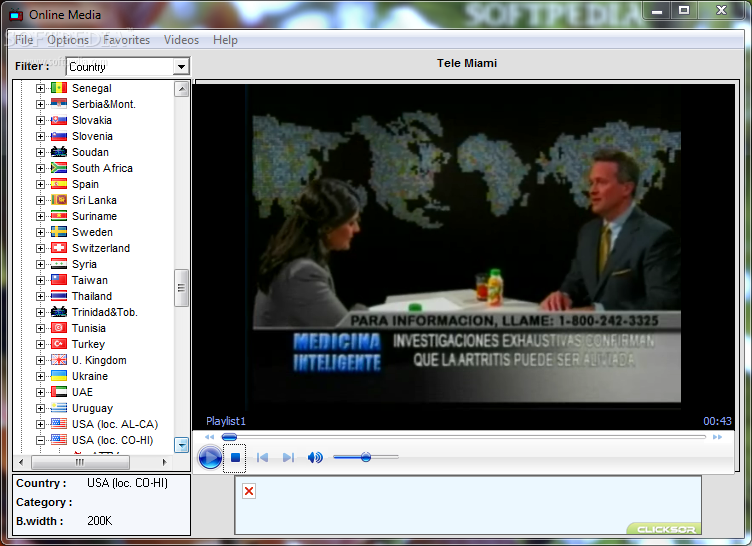Click the Suriname flag icon

click(59, 216)
